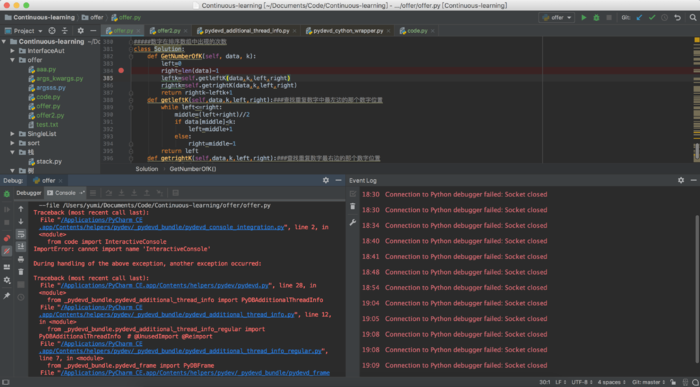Start debugging with the green bug icon
The width and height of the screenshot is (700, 387).
(596, 18)
